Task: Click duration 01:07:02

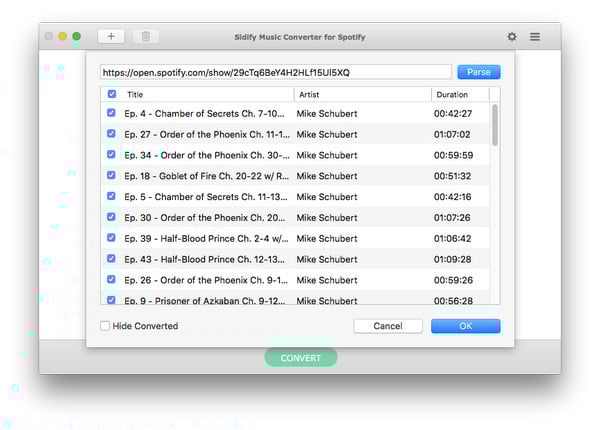Action: pyautogui.click(x=452, y=135)
